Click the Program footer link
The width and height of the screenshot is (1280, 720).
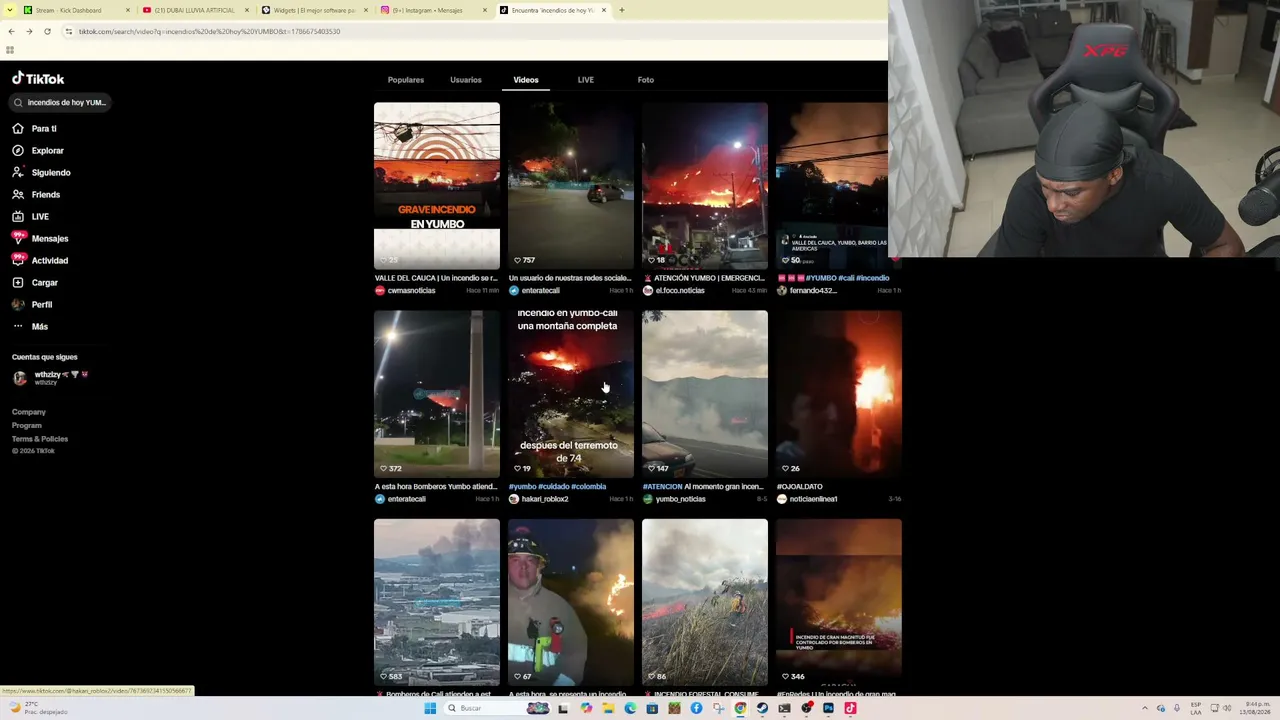(27, 425)
